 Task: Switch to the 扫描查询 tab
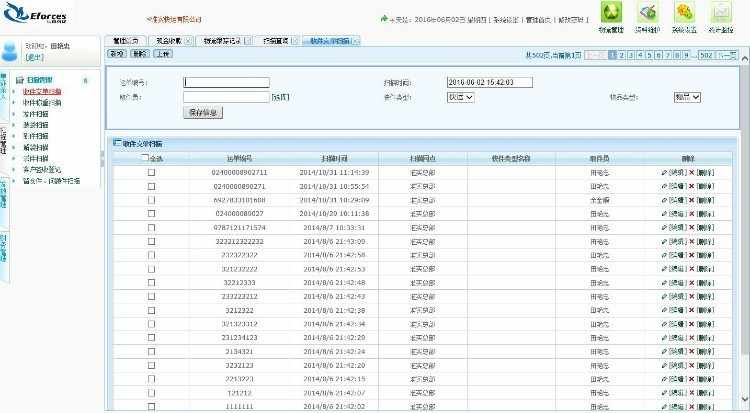coord(276,41)
